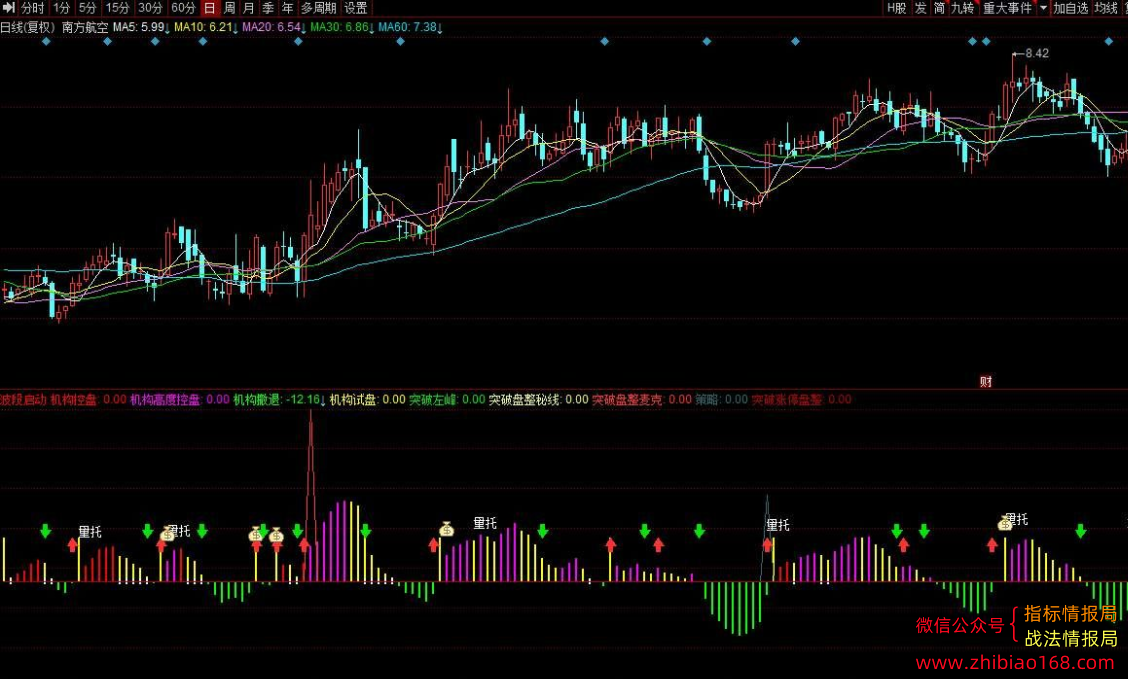This screenshot has height=679, width=1128.
Task: Switch to the 季 quarterly chart
Action: point(268,8)
